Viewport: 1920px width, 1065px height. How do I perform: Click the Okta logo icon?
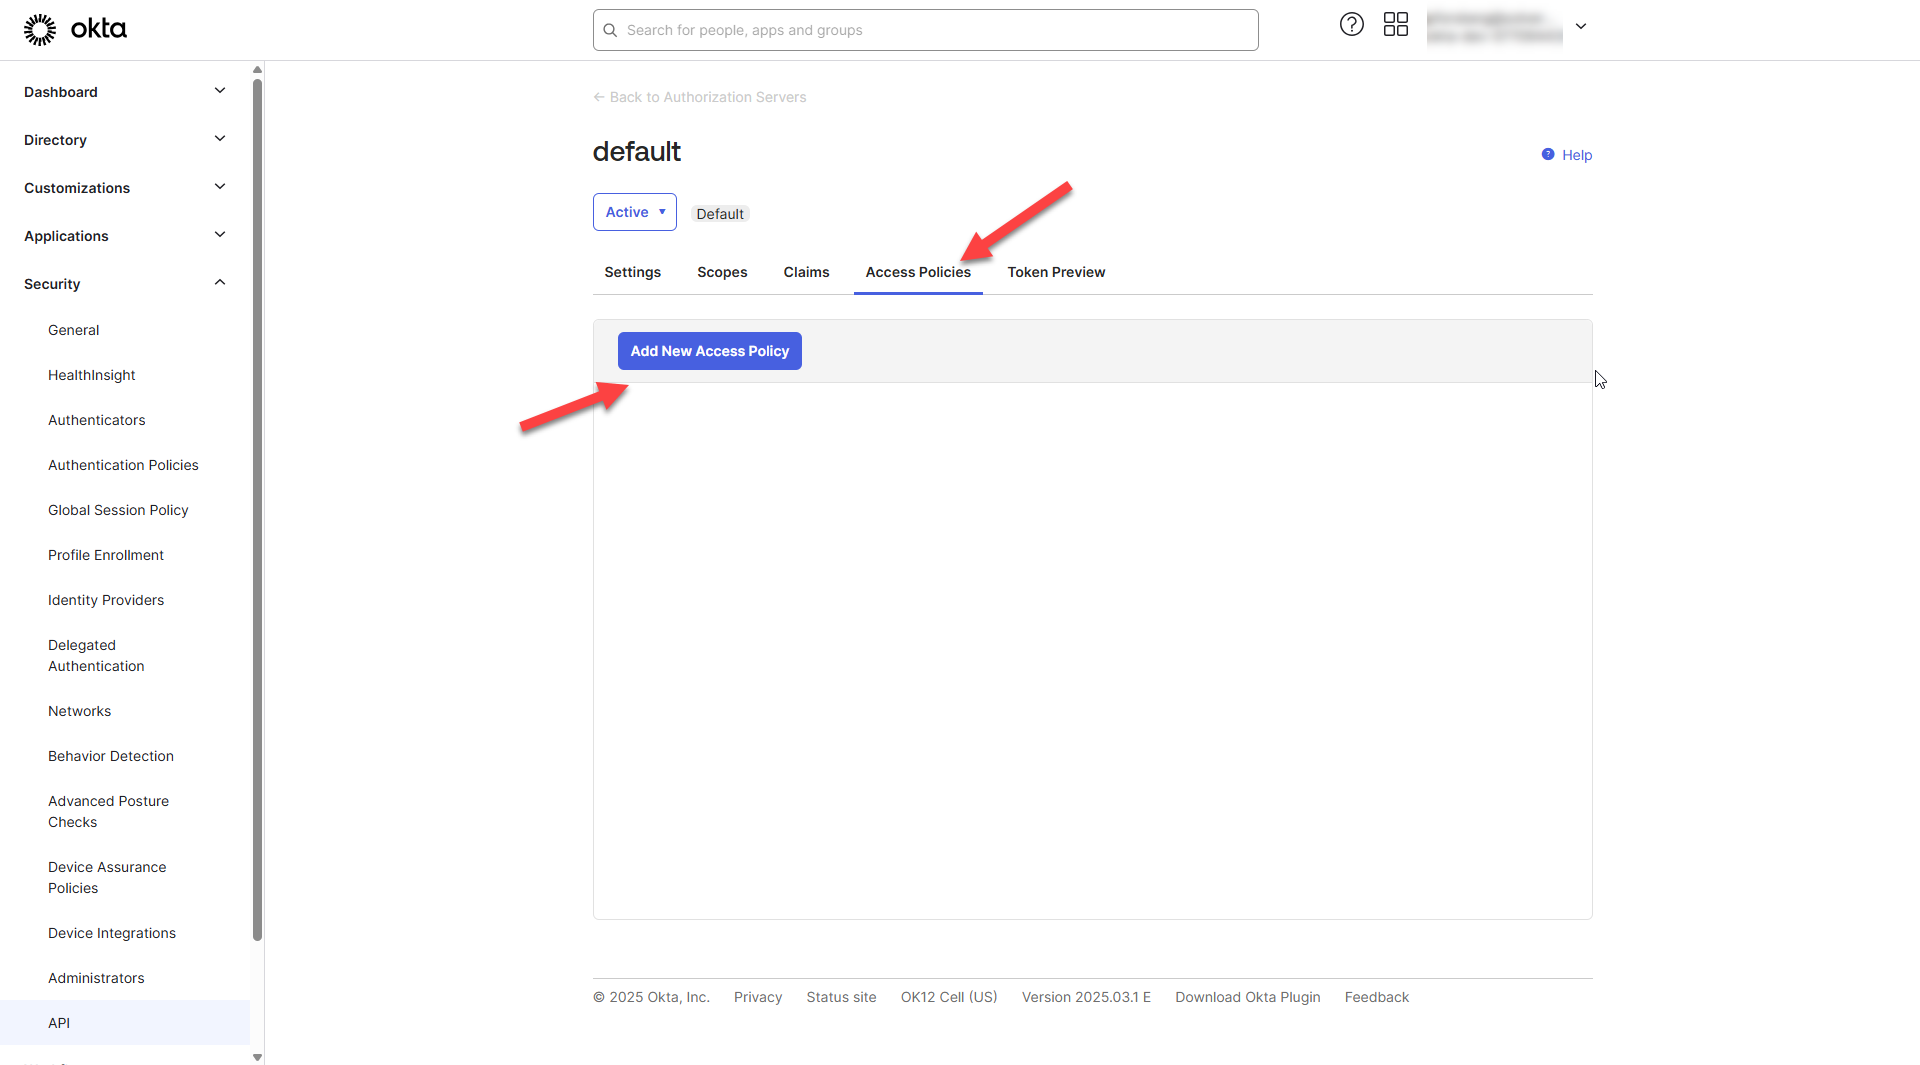(x=40, y=30)
